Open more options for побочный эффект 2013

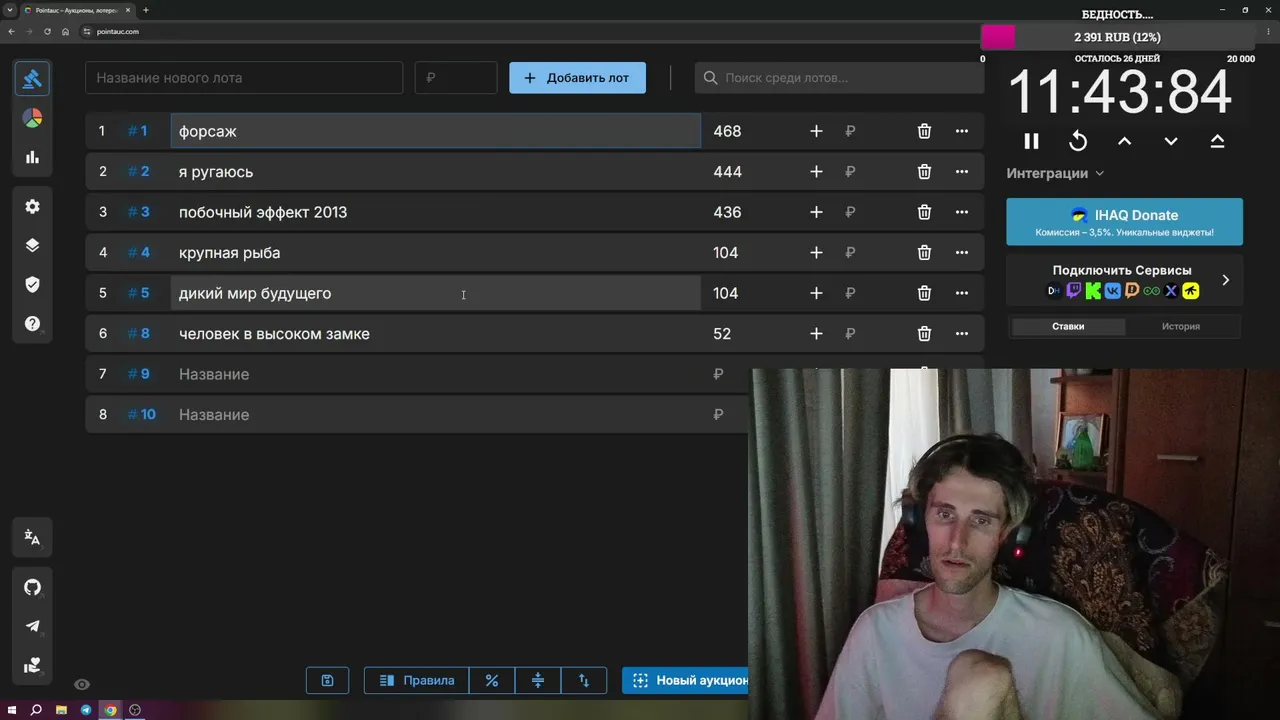tap(962, 212)
